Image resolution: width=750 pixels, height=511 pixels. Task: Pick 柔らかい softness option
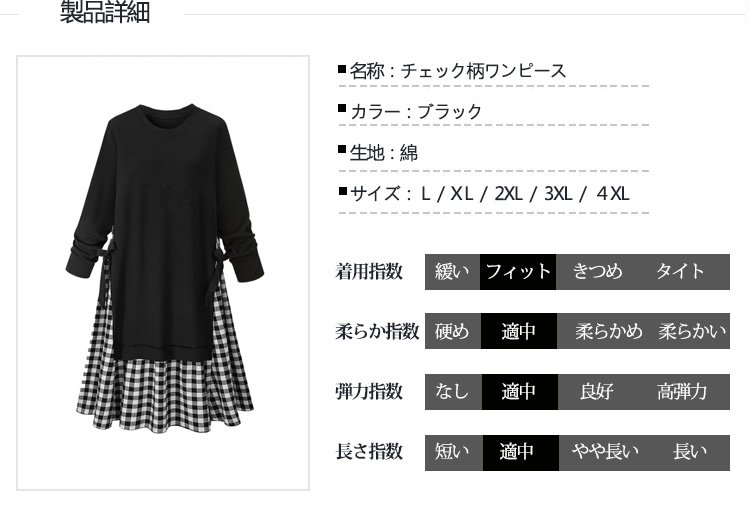(x=692, y=331)
